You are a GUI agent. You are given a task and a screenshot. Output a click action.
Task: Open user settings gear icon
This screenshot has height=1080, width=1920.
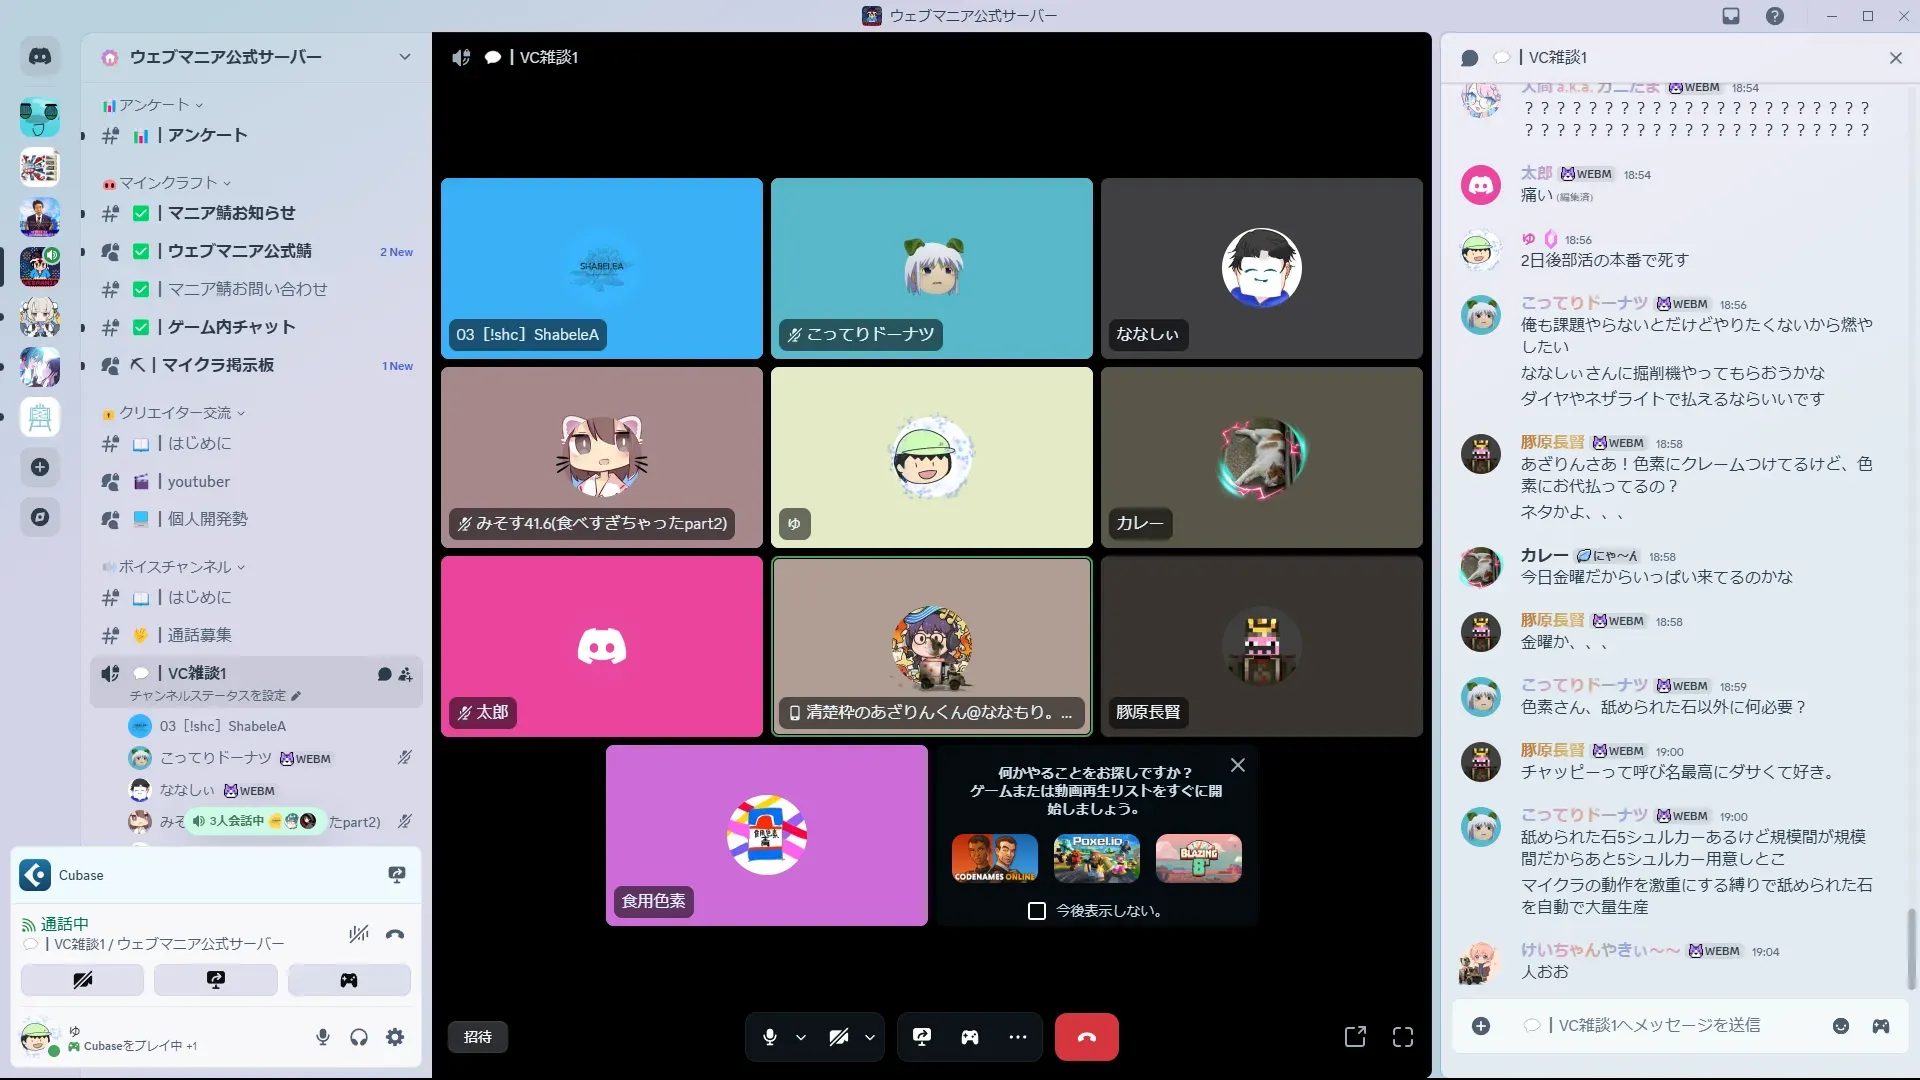click(395, 1037)
